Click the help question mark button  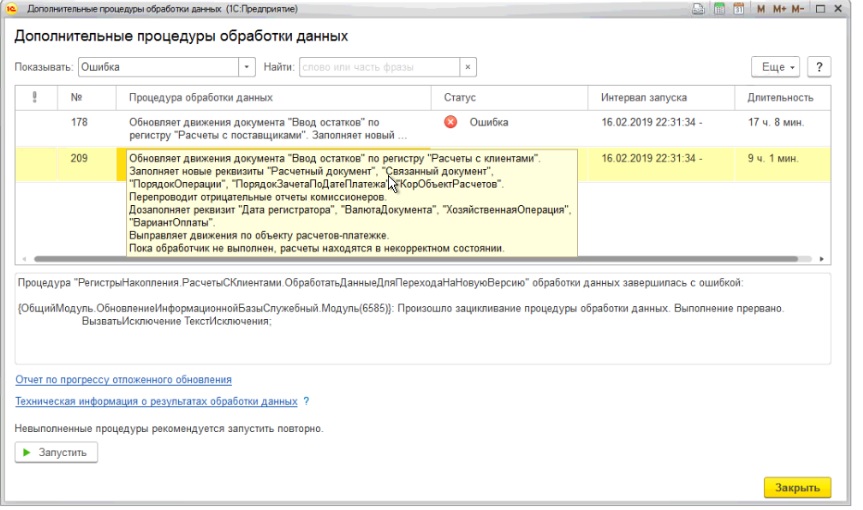820,67
